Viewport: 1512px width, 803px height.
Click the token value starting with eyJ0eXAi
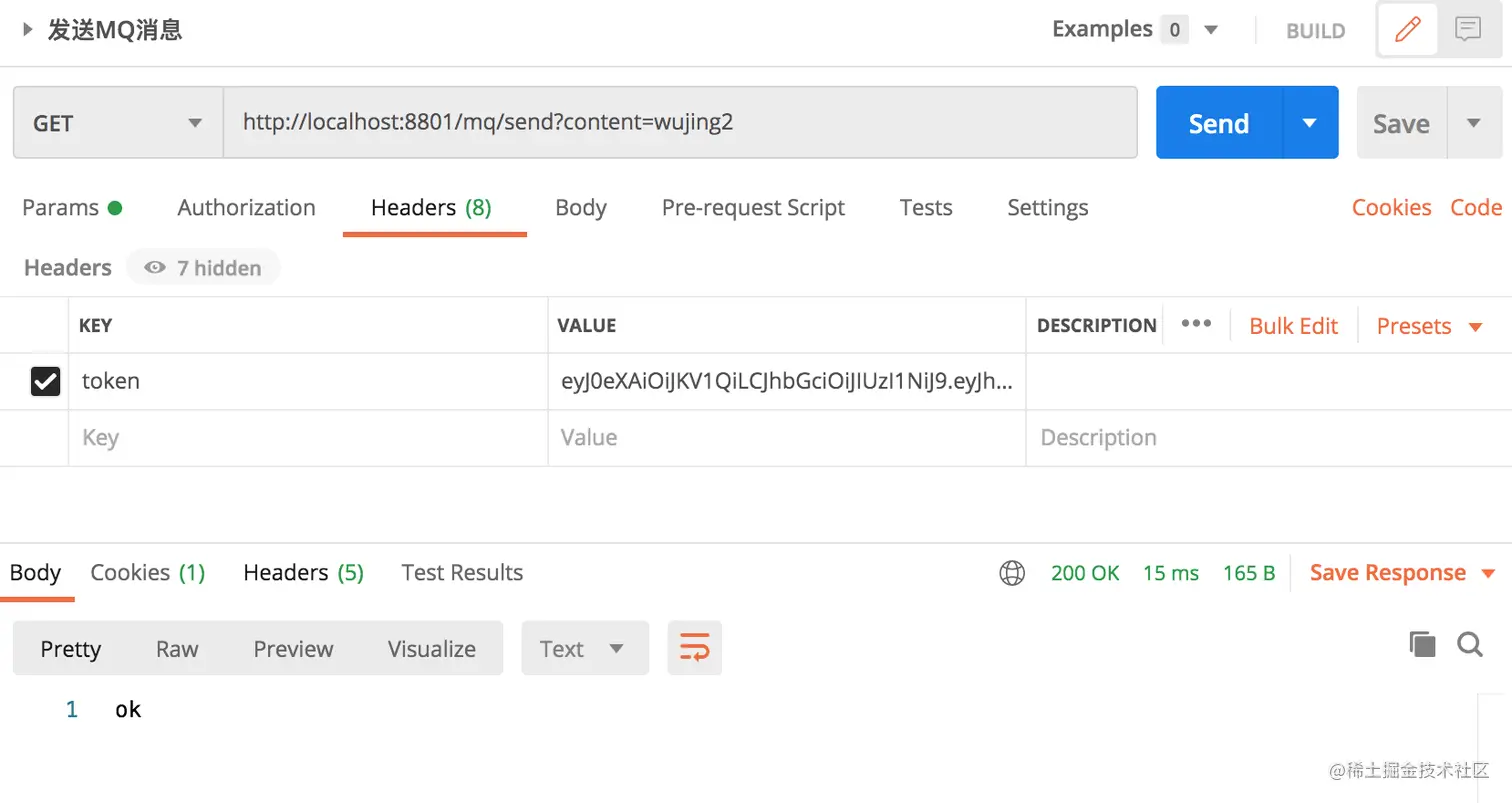pos(787,381)
